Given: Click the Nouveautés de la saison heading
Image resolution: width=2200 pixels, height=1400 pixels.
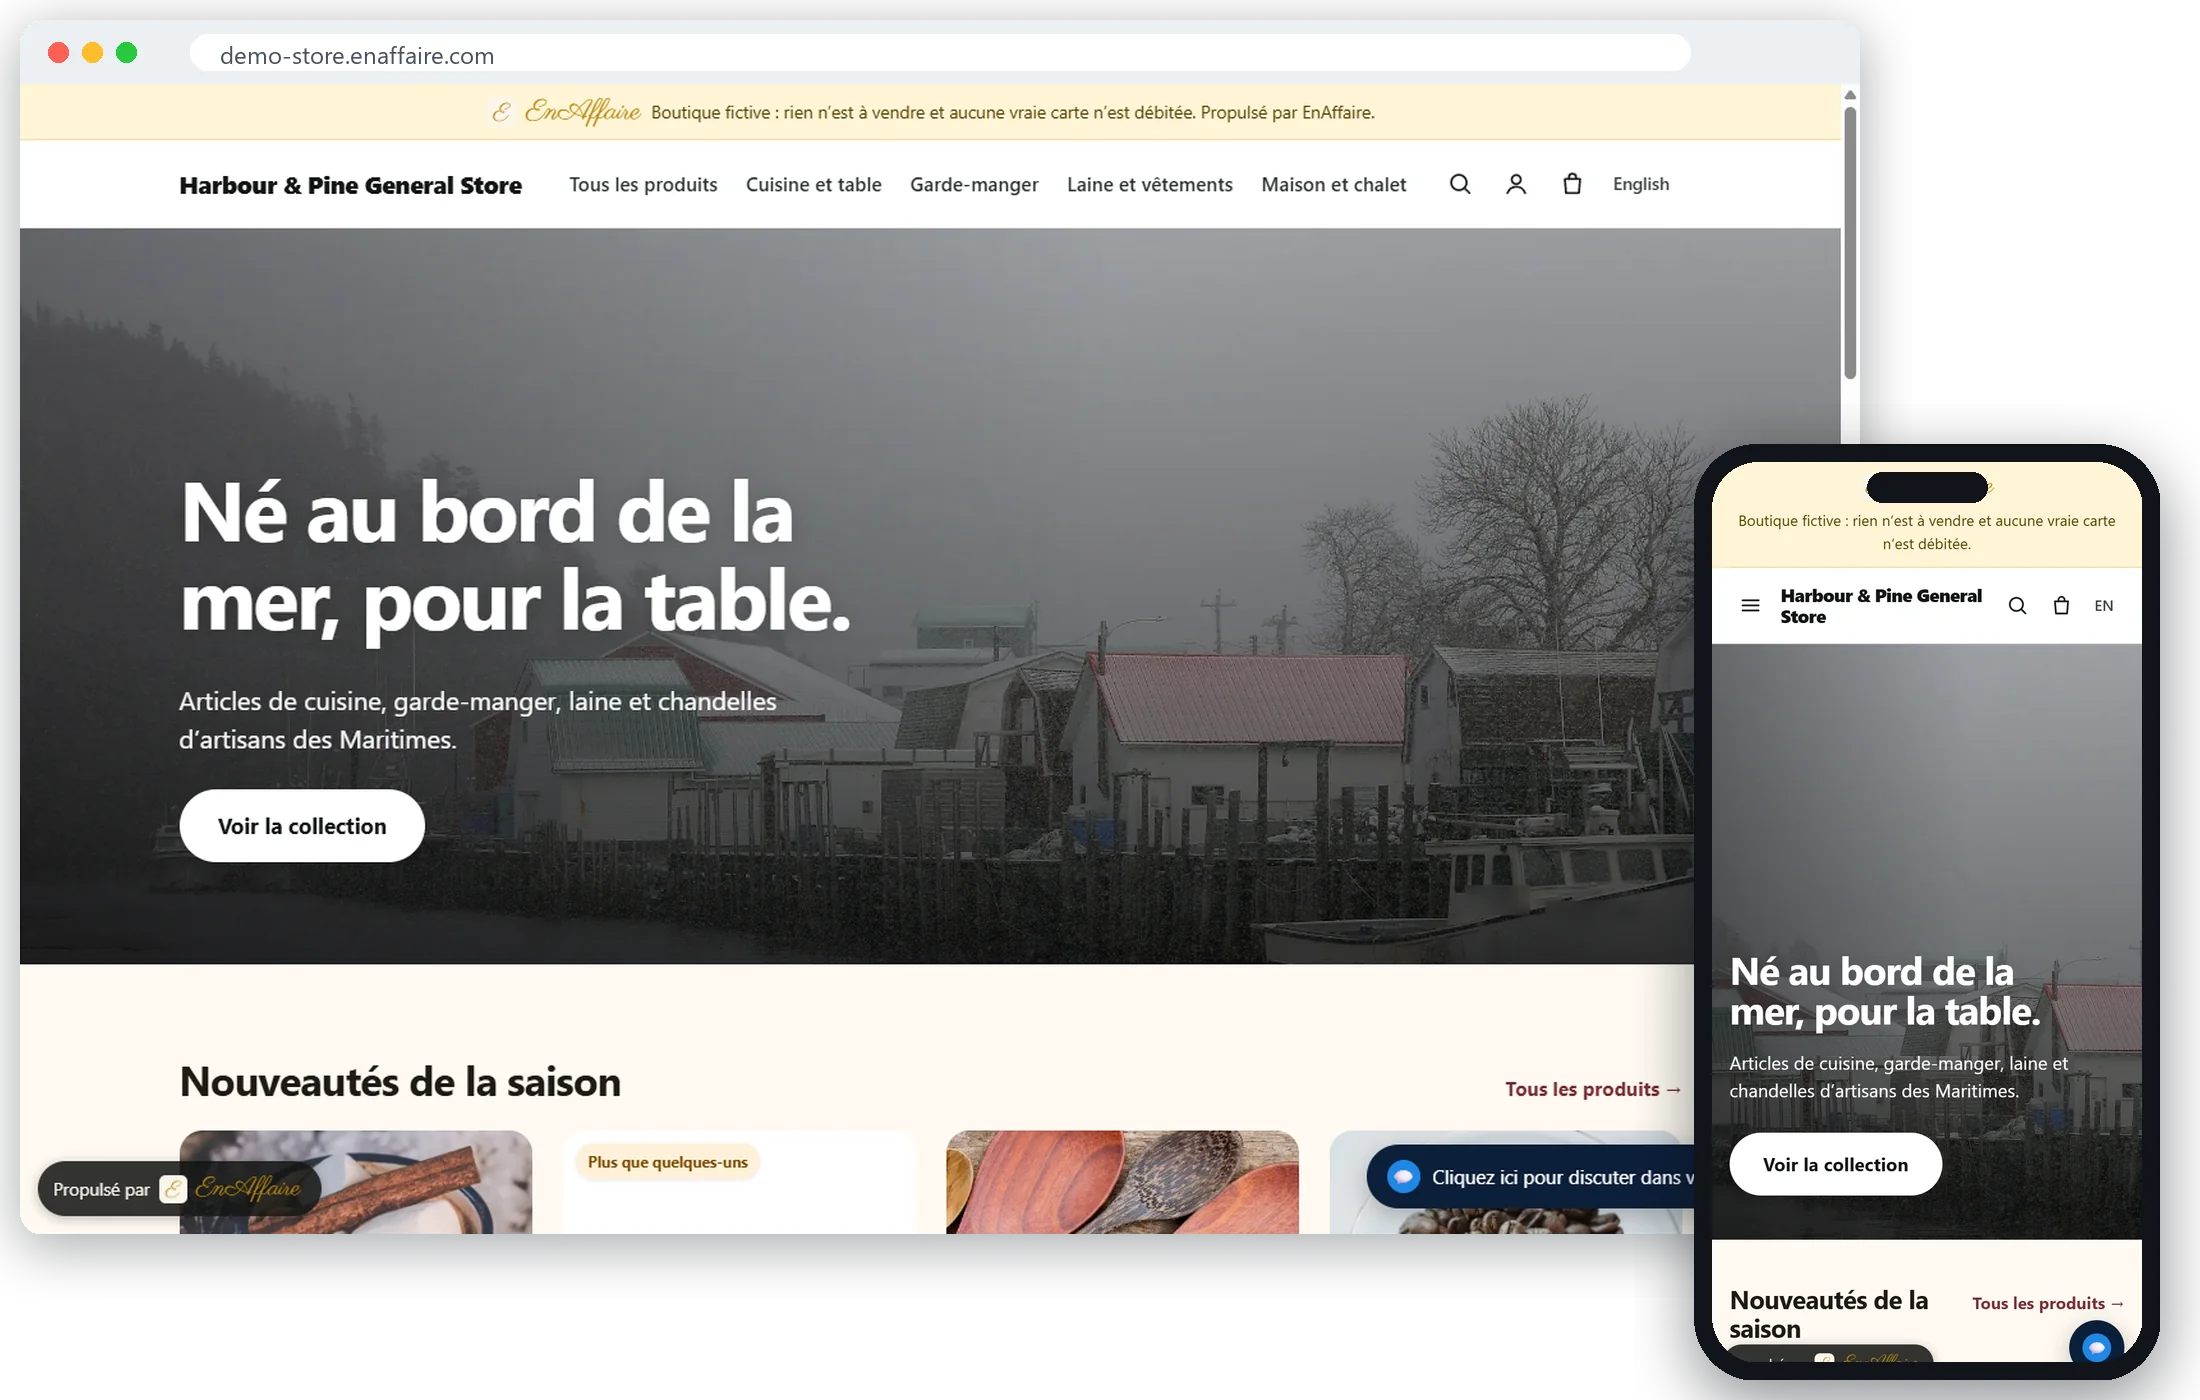Looking at the screenshot, I should coord(400,1082).
